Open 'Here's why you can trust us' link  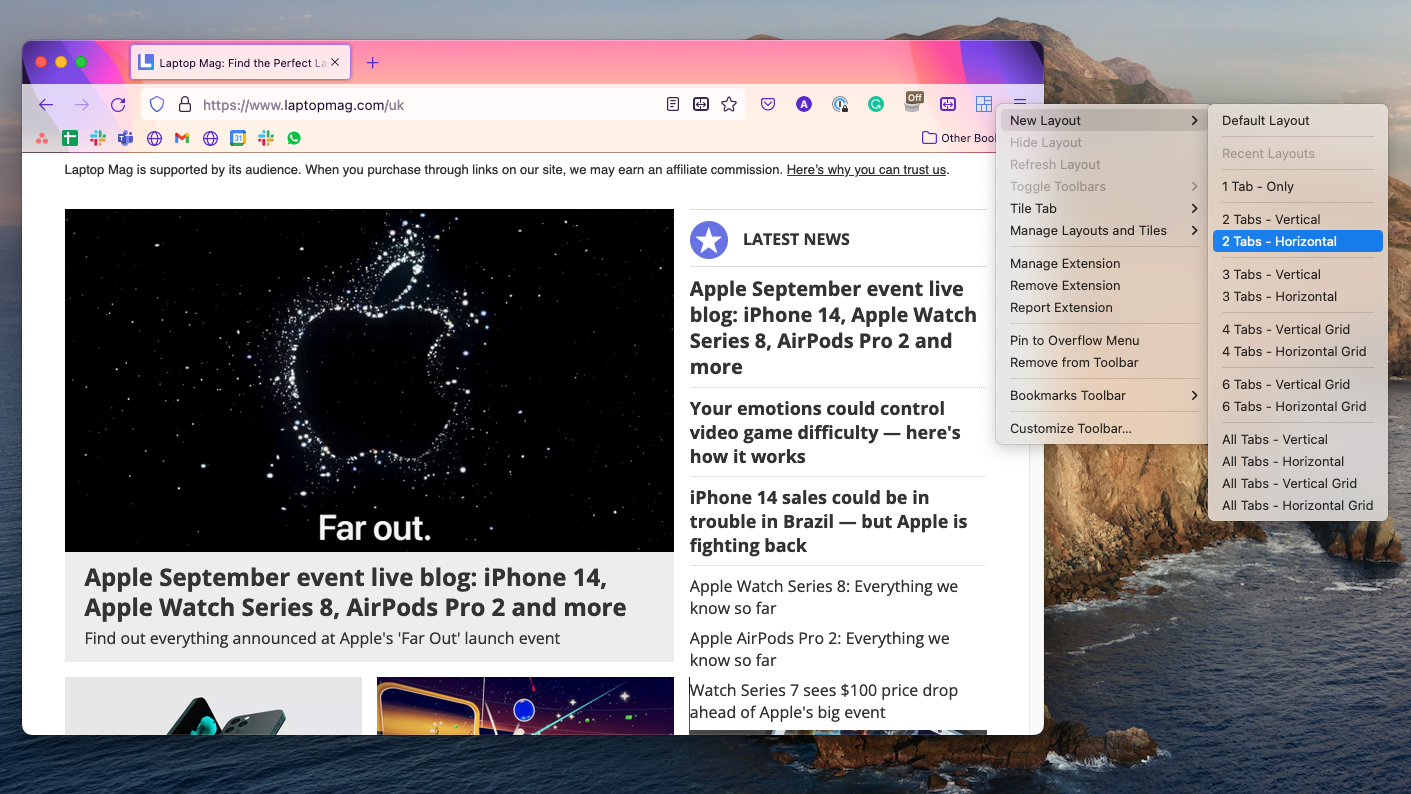click(866, 170)
